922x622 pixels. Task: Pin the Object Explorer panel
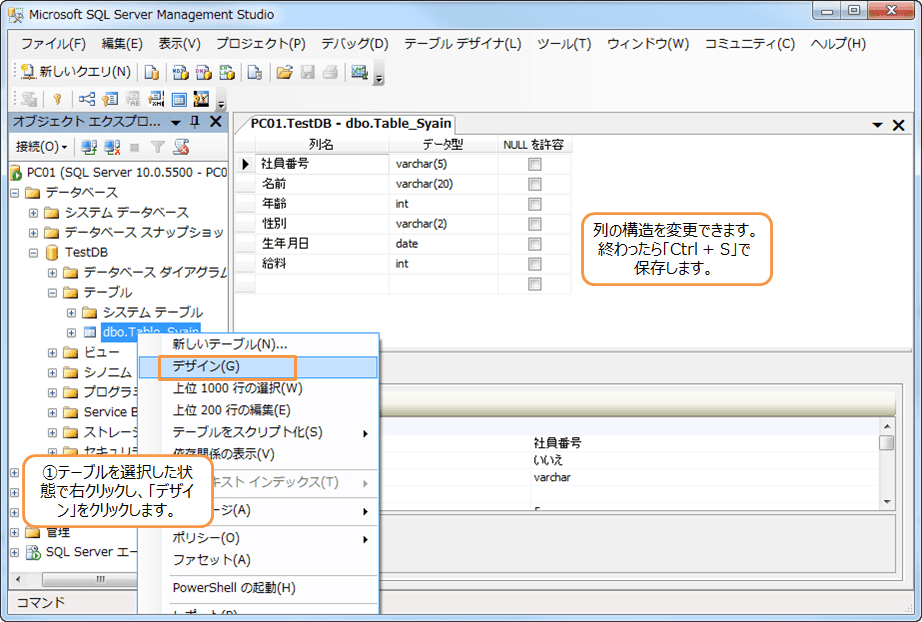195,122
